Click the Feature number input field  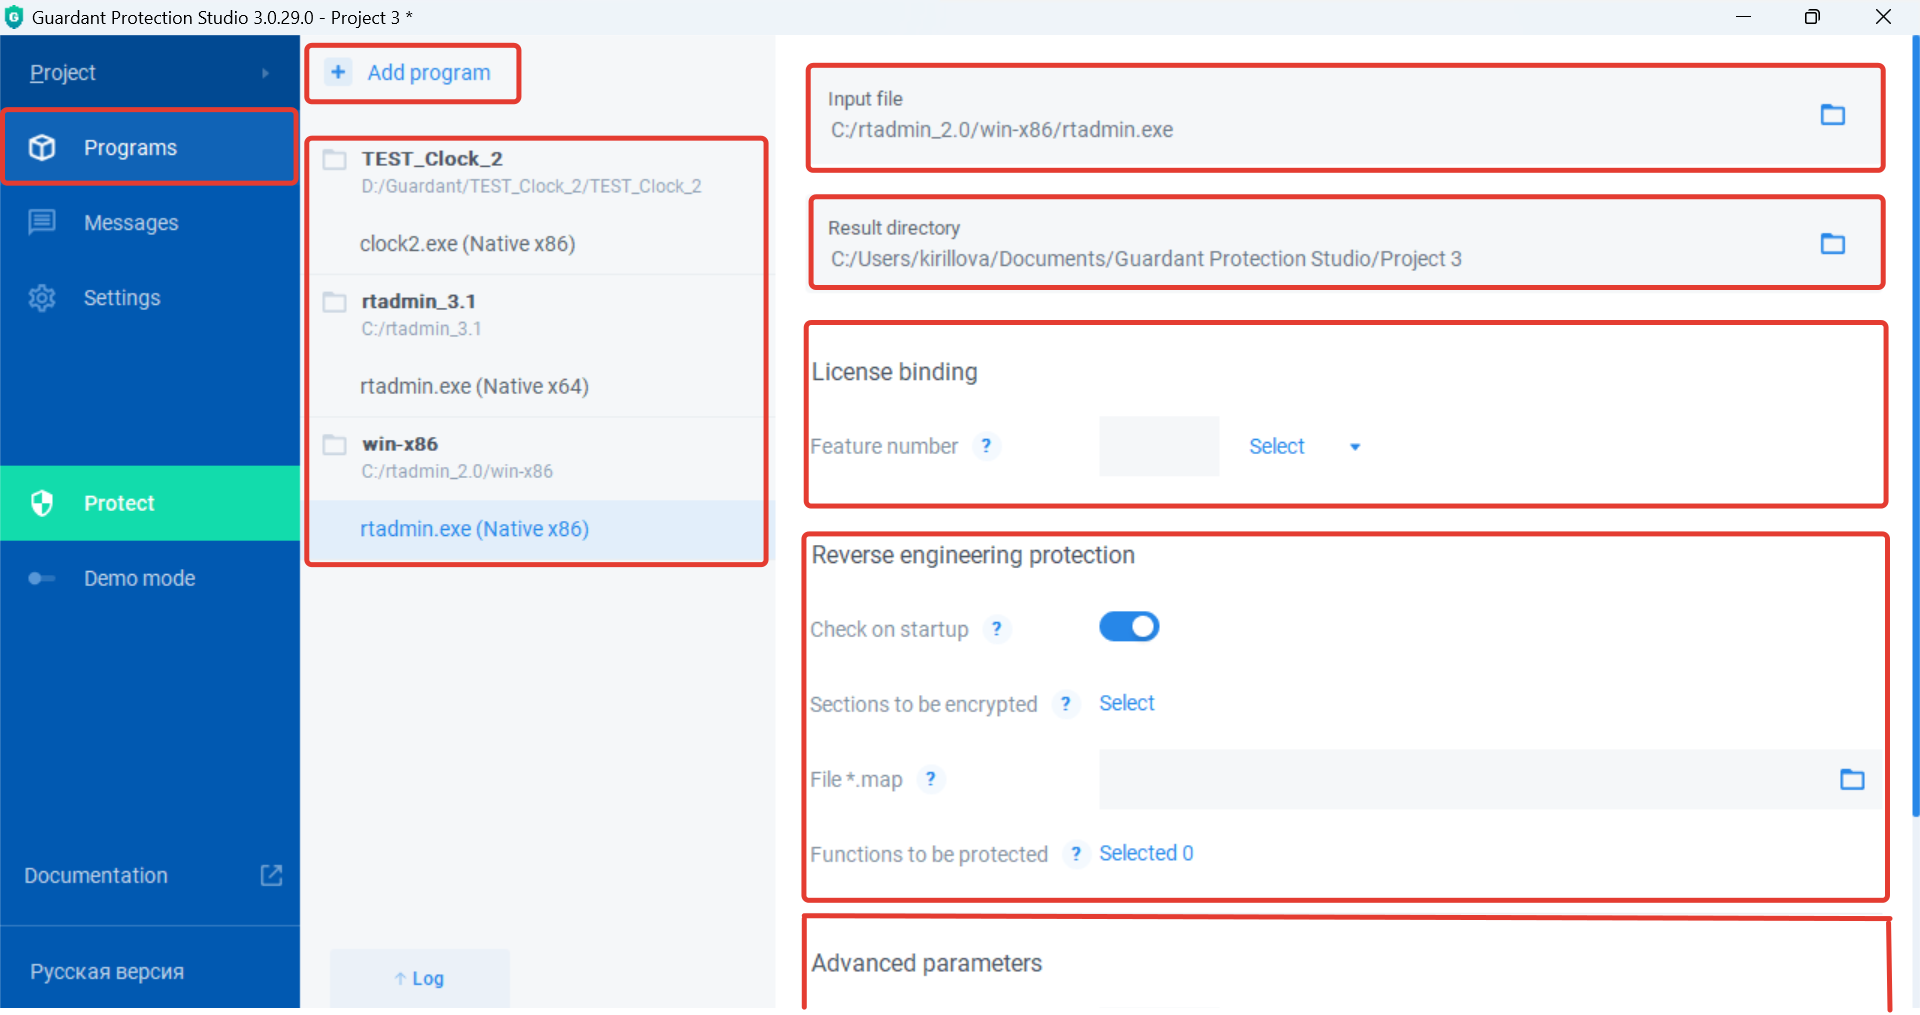tap(1158, 446)
